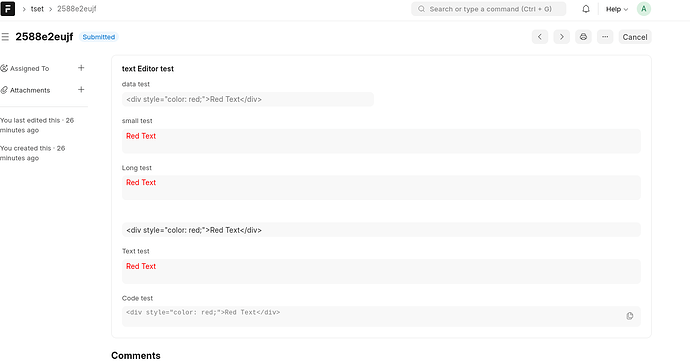Toggle the sidebar hamburger menu
The height and width of the screenshot is (362, 690).
pyautogui.click(x=5, y=37)
